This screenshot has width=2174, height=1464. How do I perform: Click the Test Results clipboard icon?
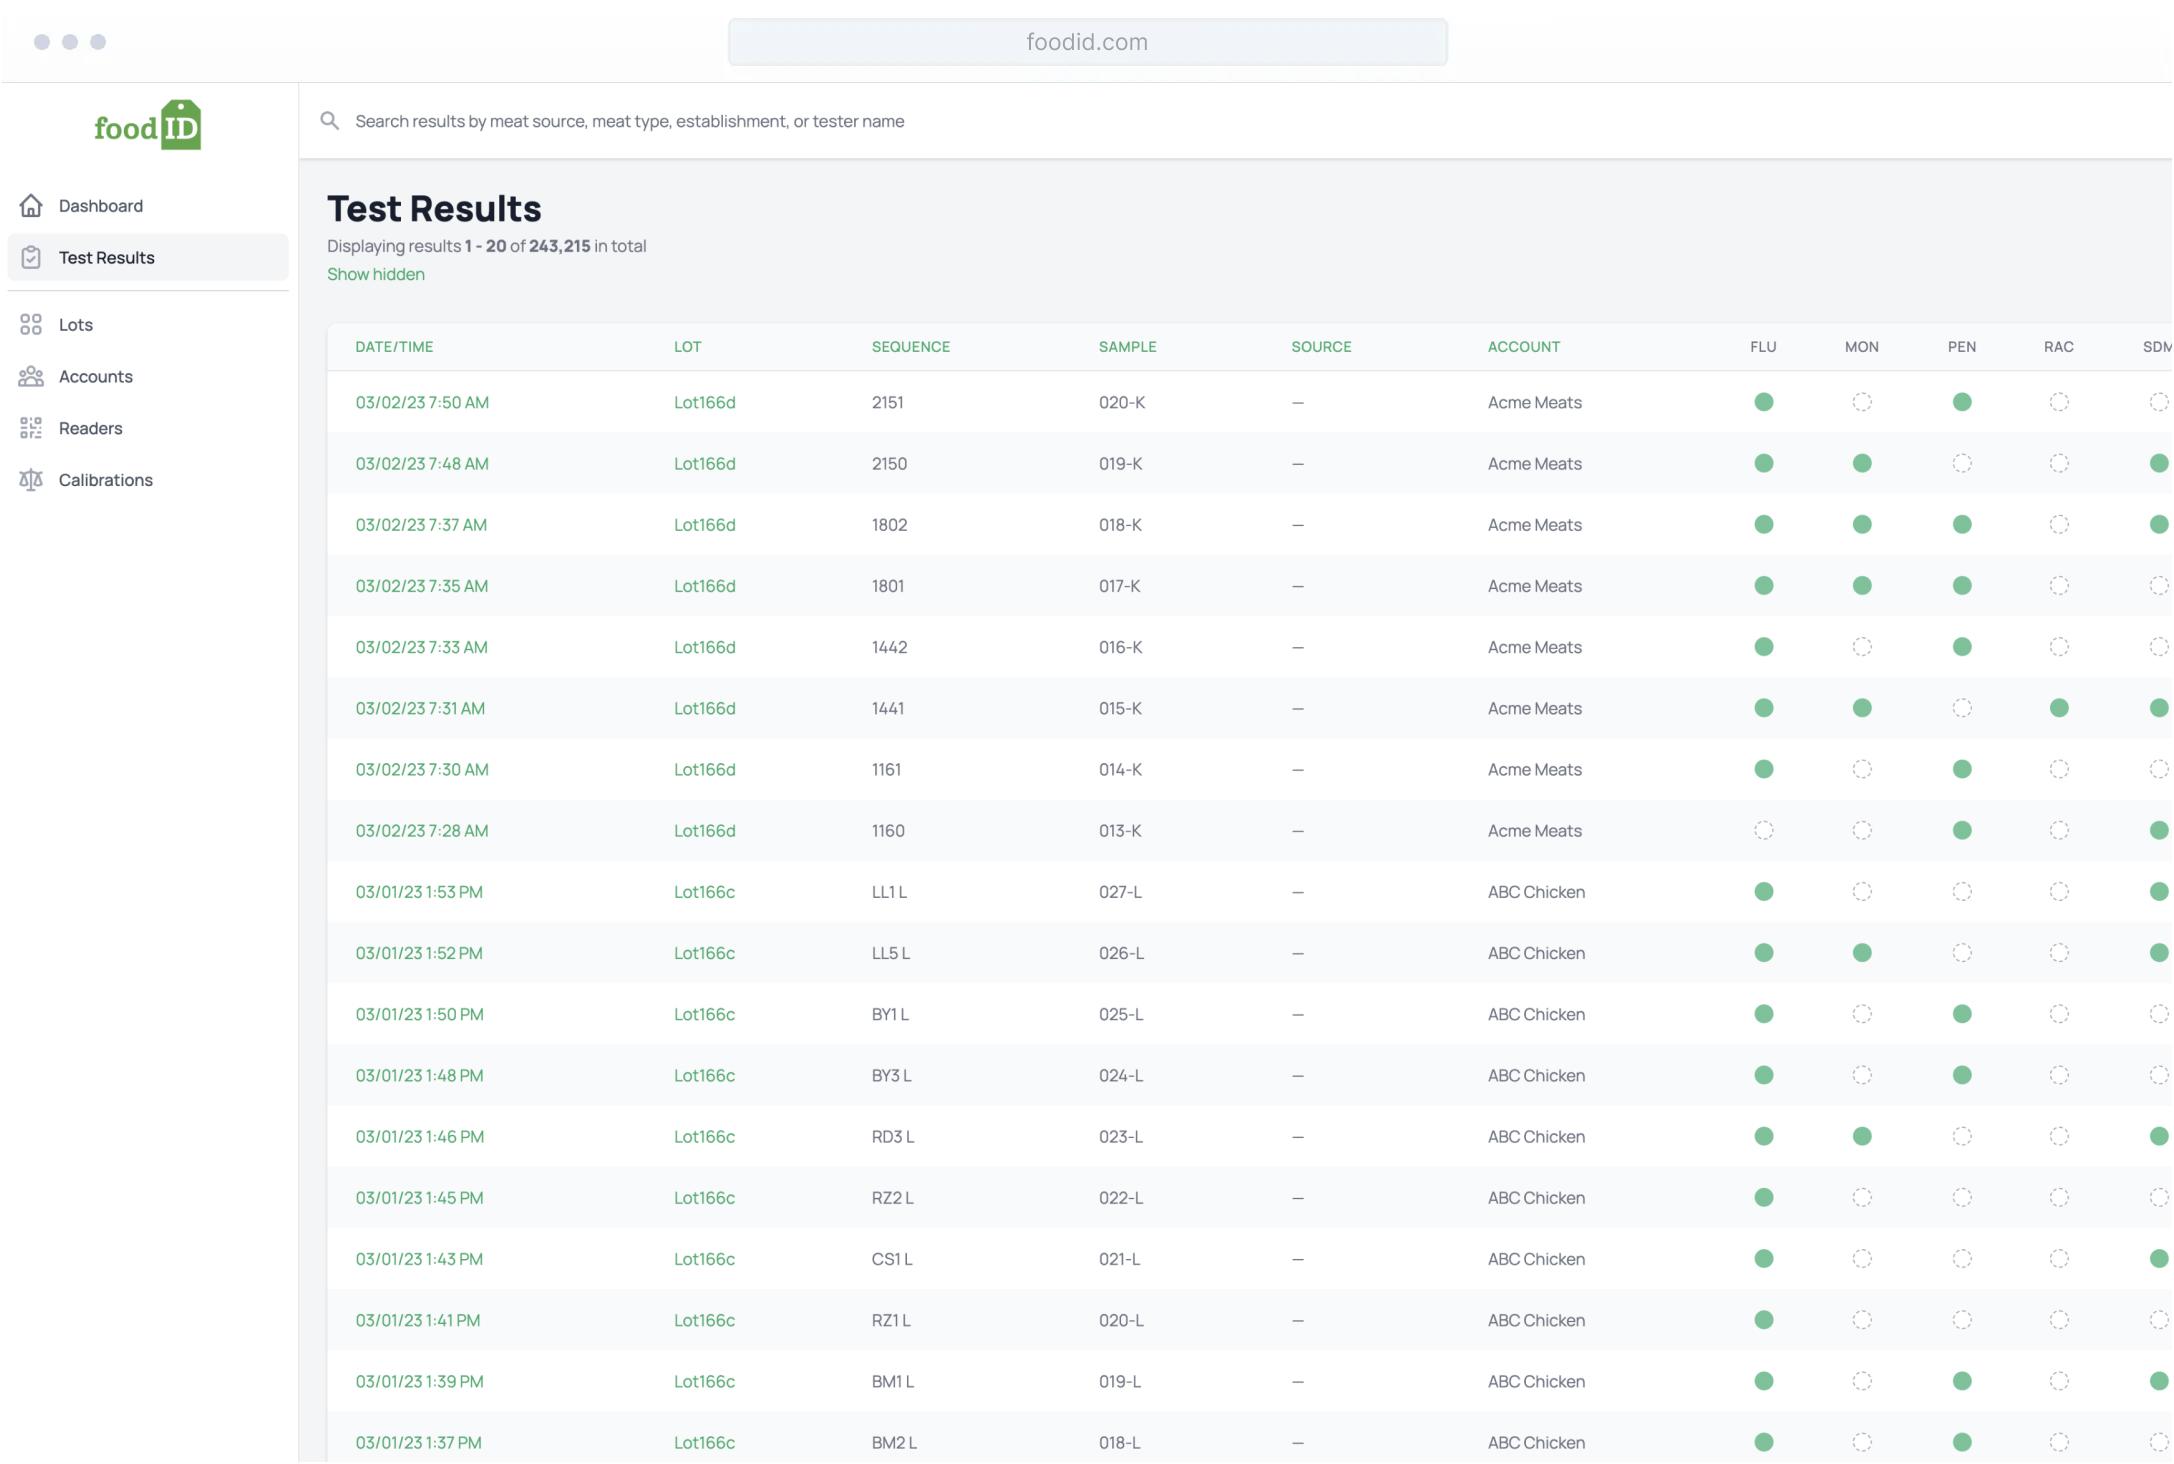tap(31, 258)
